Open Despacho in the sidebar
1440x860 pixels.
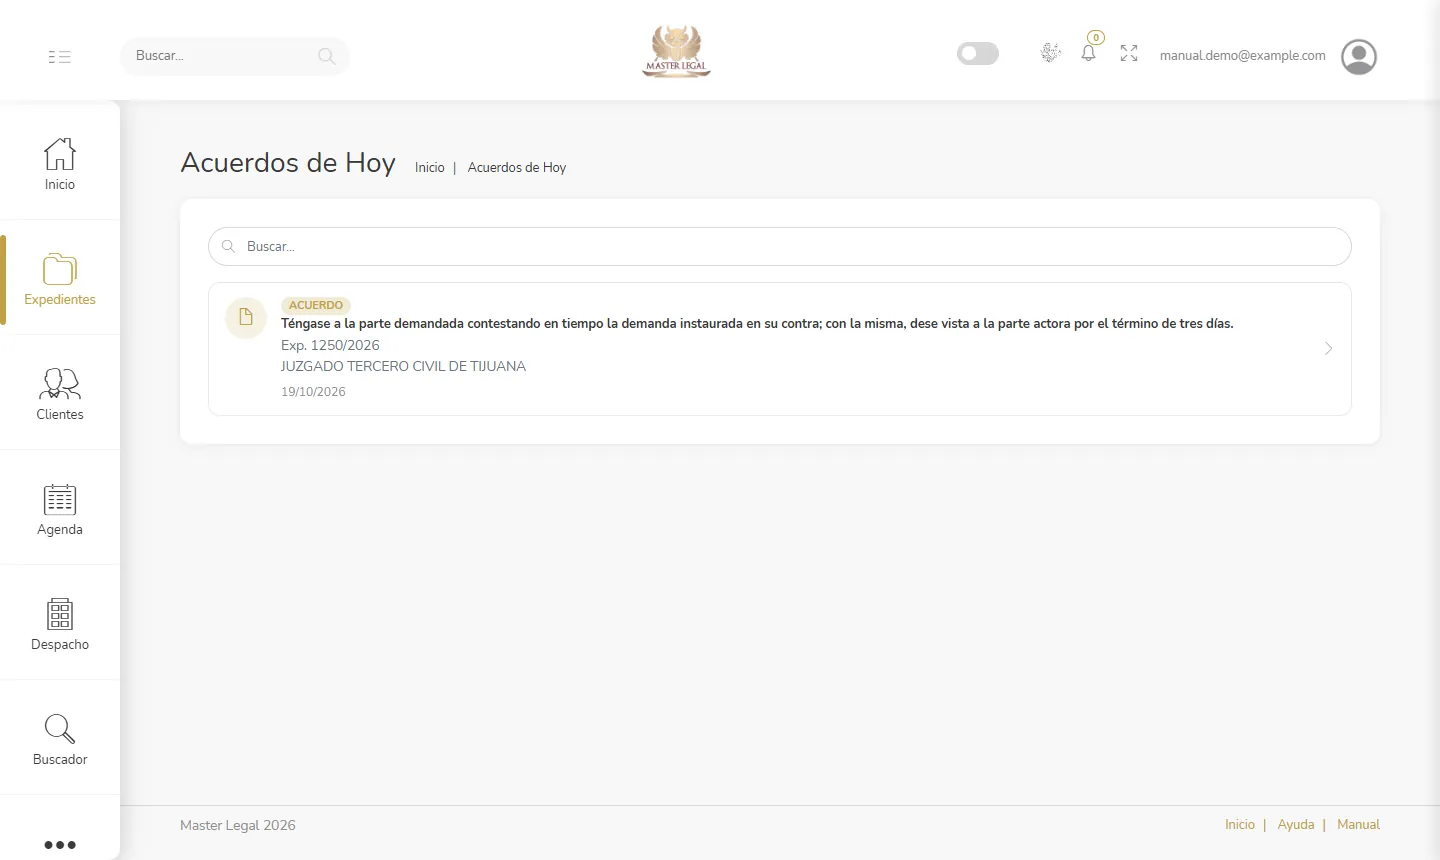tap(60, 624)
